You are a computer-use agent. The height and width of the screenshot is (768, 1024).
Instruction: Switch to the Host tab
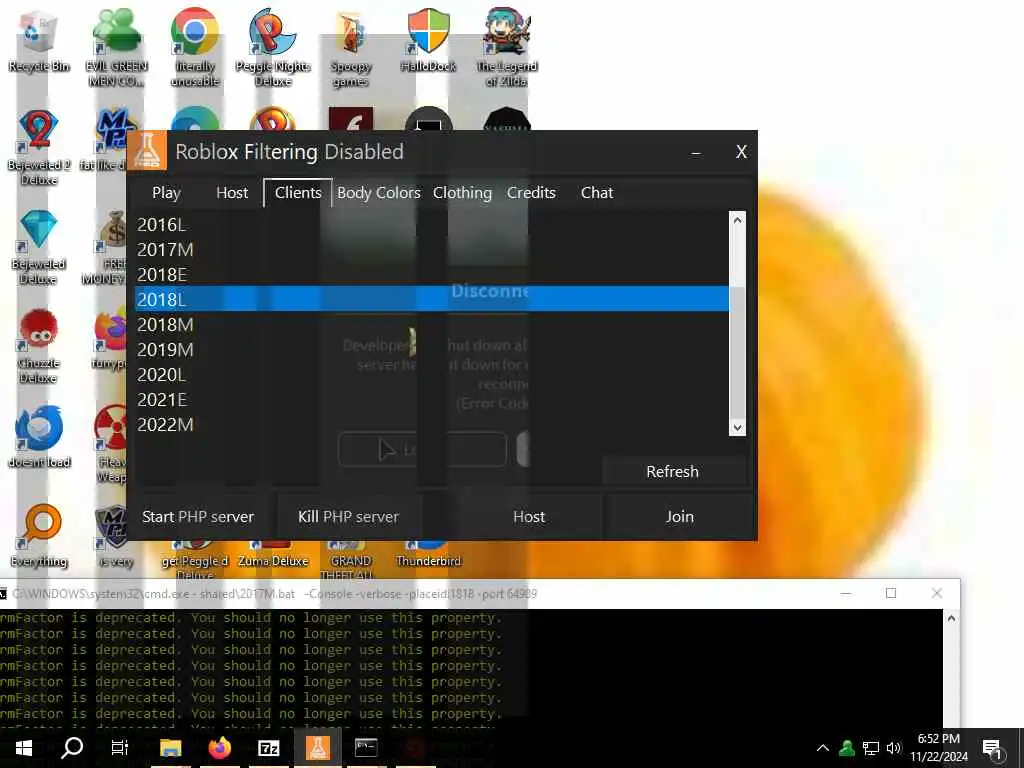[x=232, y=193]
